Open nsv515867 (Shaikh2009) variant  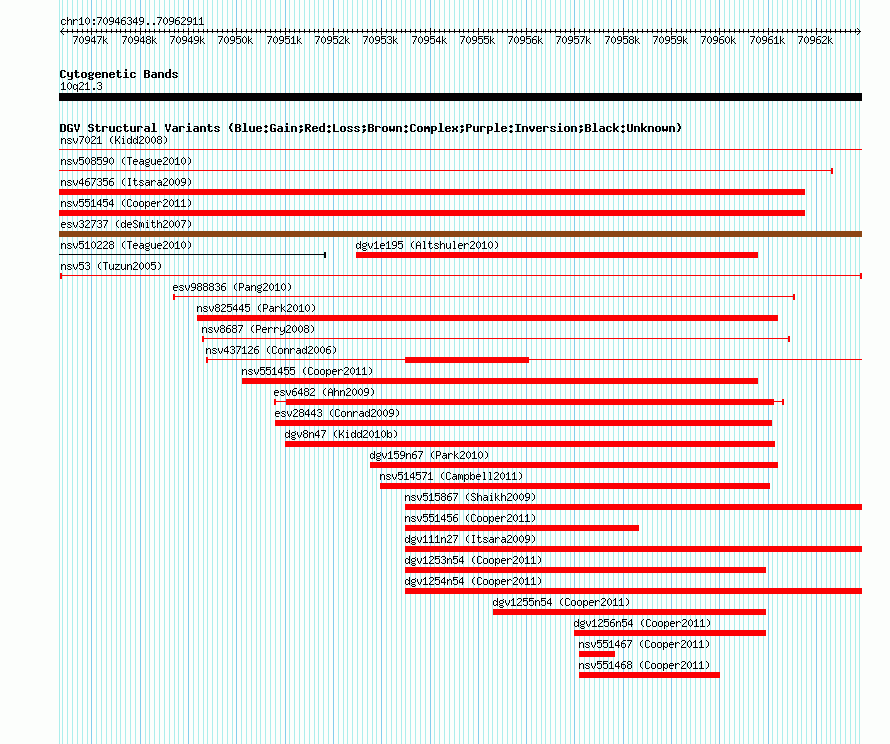(470, 497)
